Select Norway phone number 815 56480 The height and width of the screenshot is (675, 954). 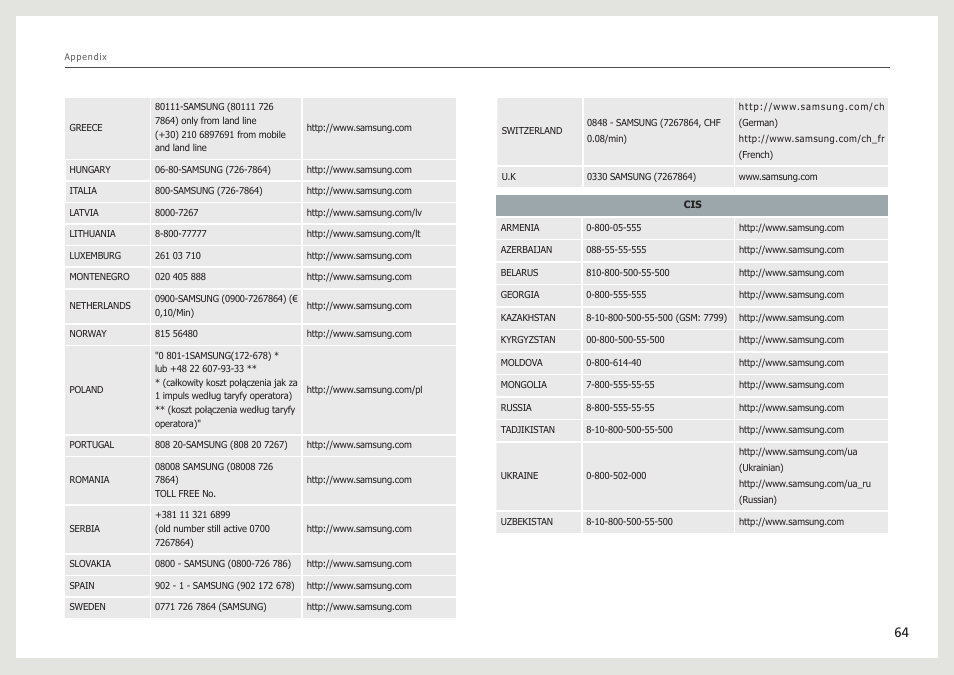[x=176, y=334]
